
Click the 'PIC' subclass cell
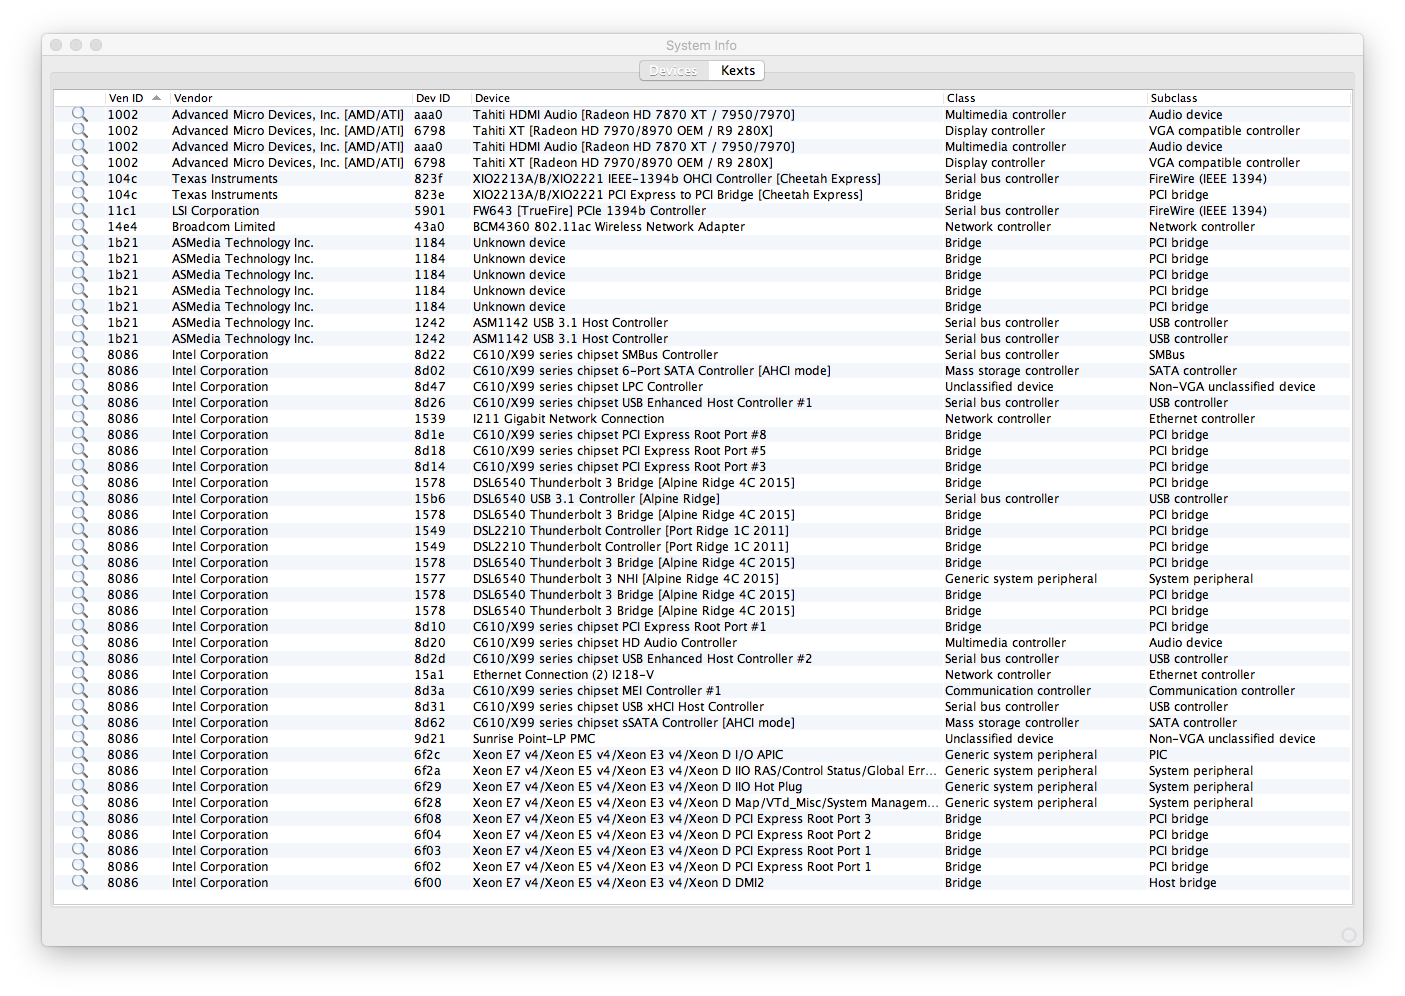click(x=1158, y=755)
